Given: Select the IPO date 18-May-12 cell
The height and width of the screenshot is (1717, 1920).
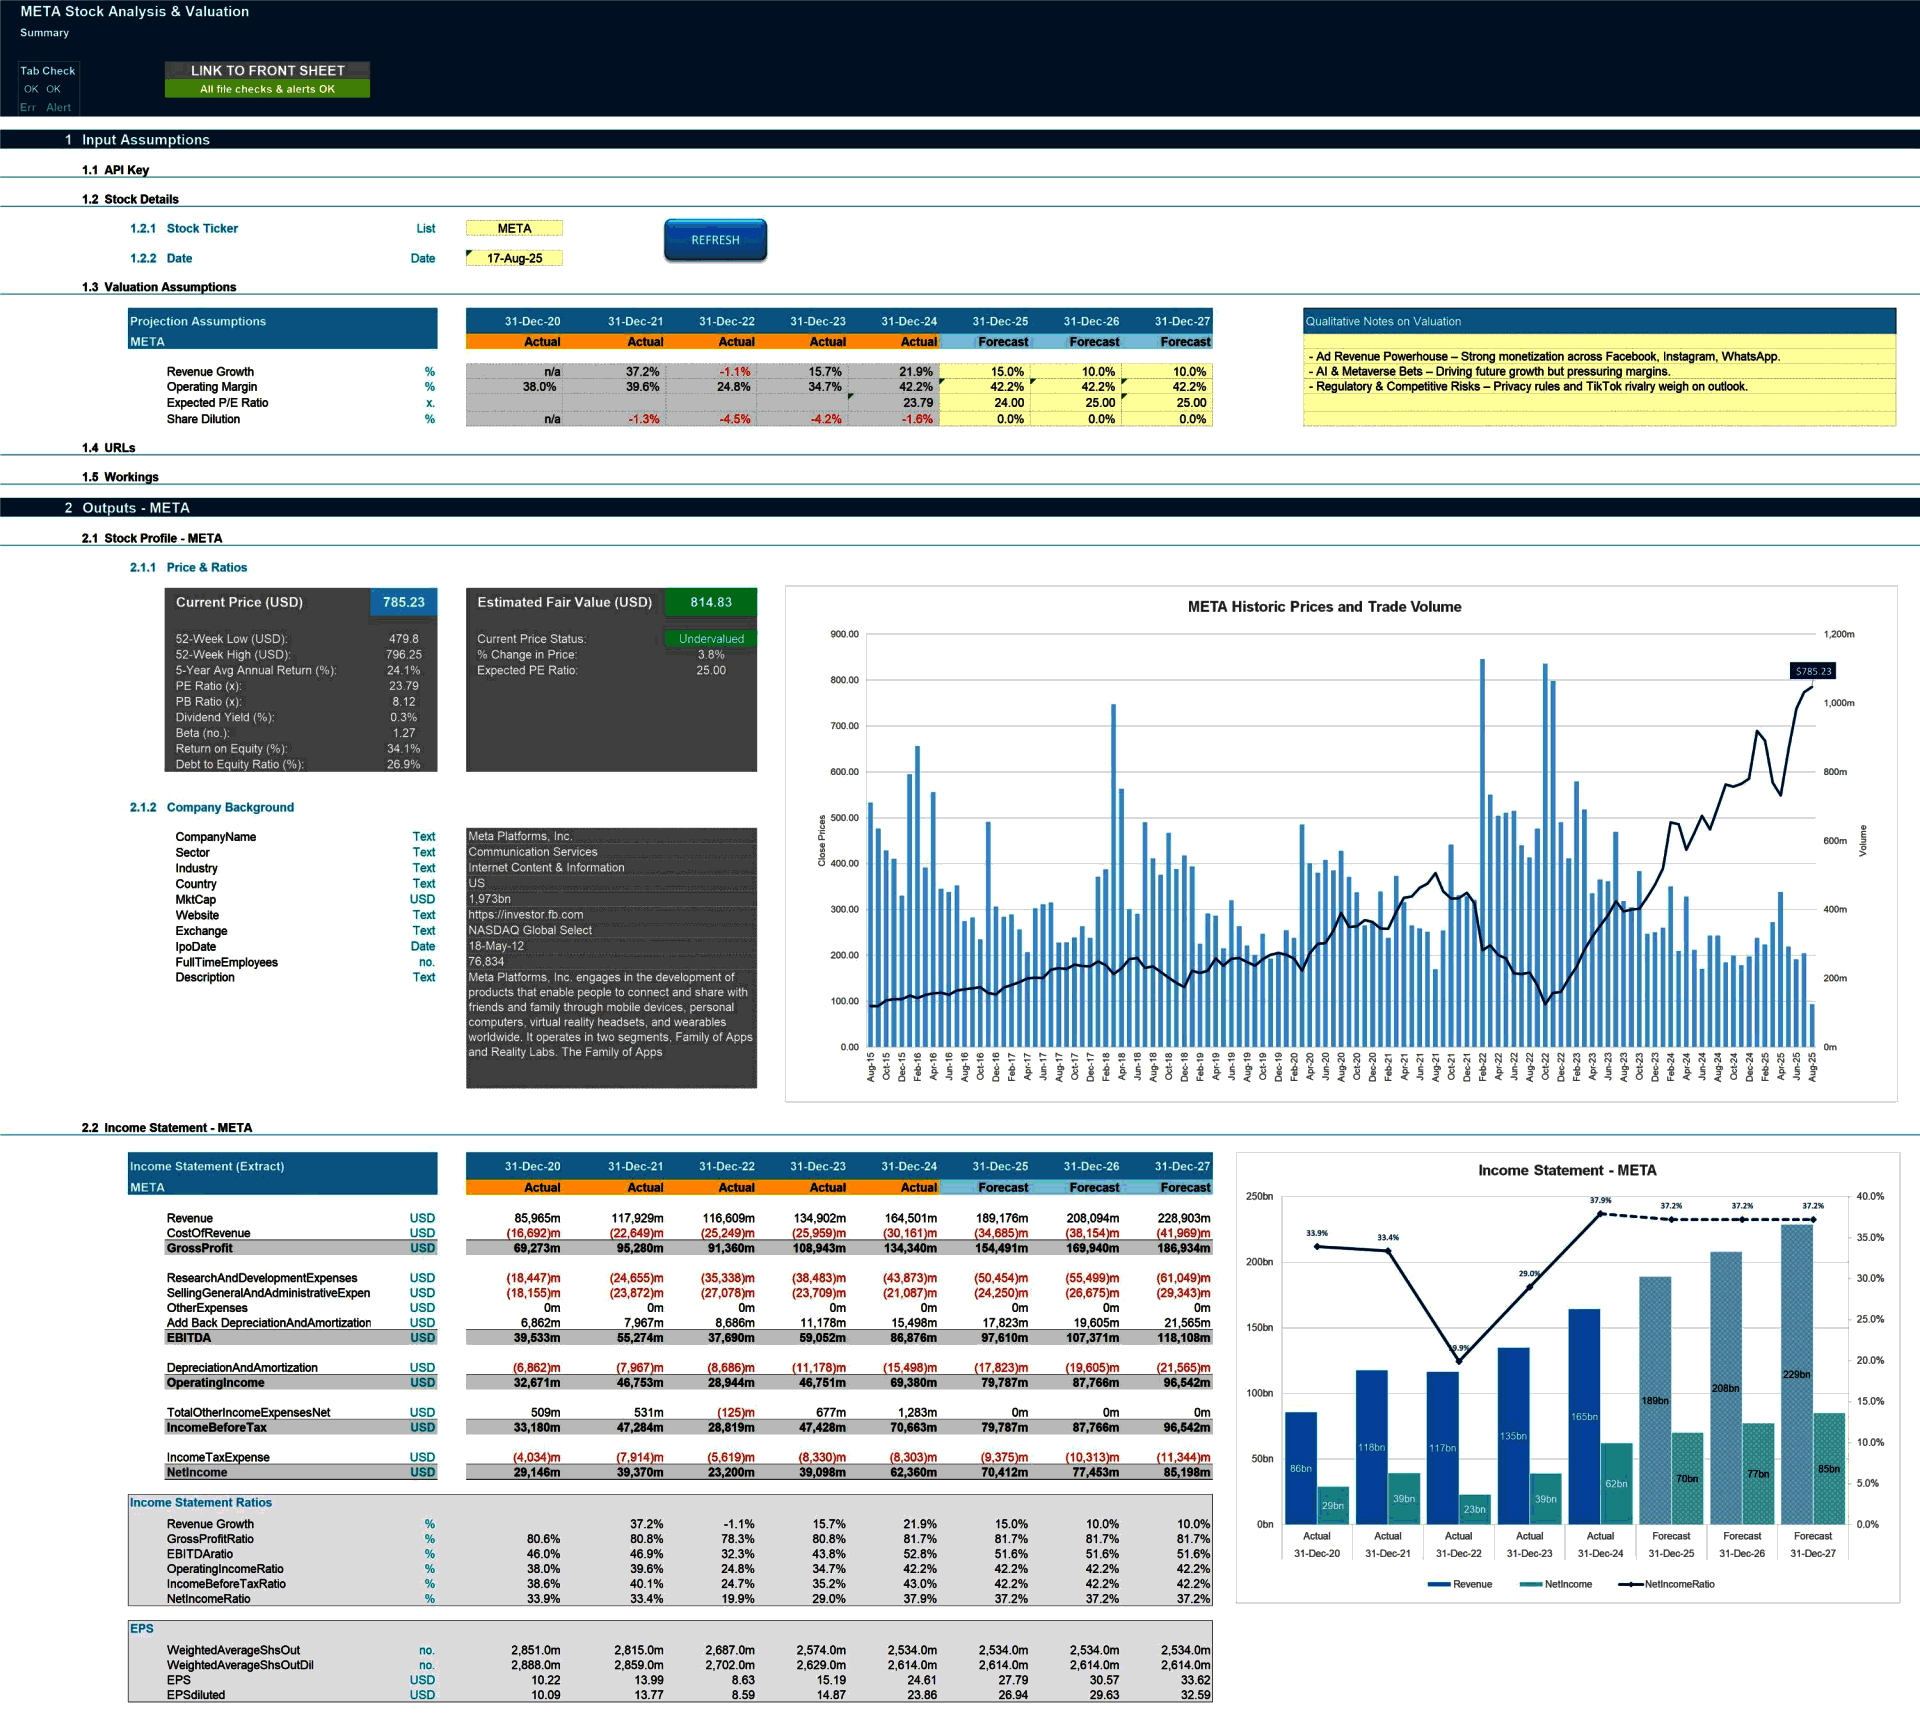Looking at the screenshot, I should coord(611,946).
